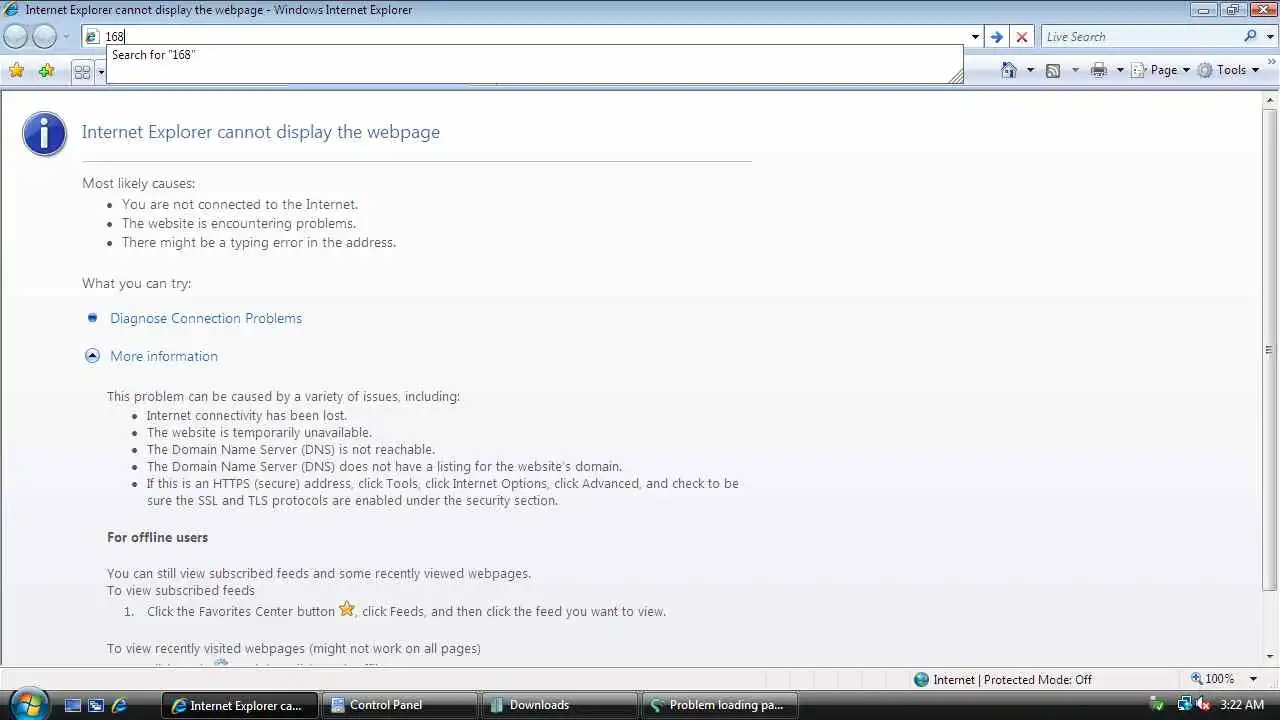Image resolution: width=1280 pixels, height=720 pixels.
Task: Select the 'Search for "168"' suggestion
Action: coord(535,55)
